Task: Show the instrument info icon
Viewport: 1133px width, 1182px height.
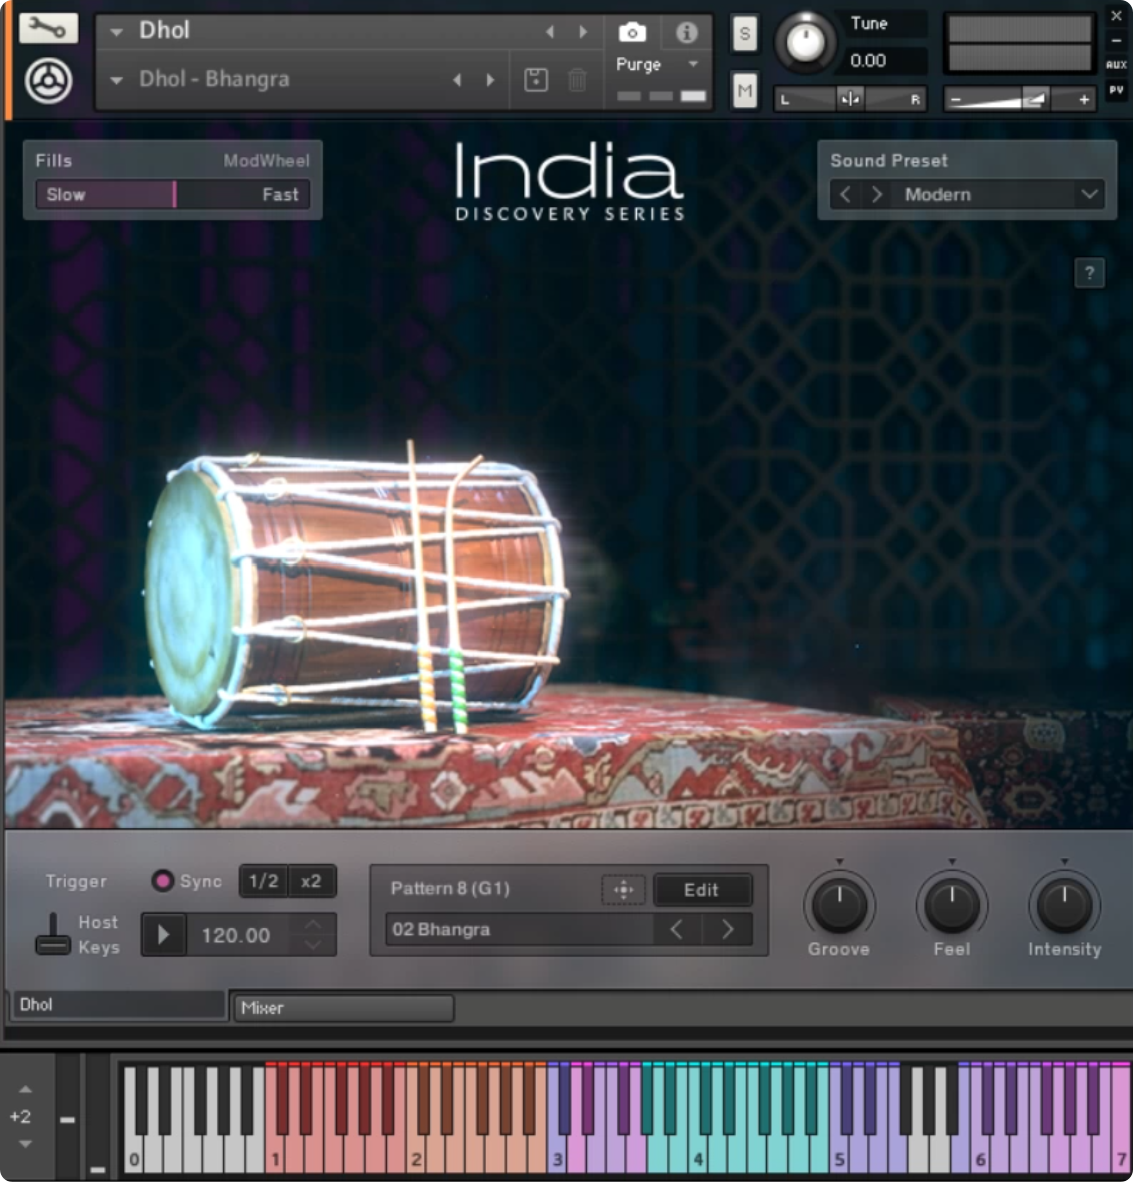Action: pyautogui.click(x=686, y=32)
